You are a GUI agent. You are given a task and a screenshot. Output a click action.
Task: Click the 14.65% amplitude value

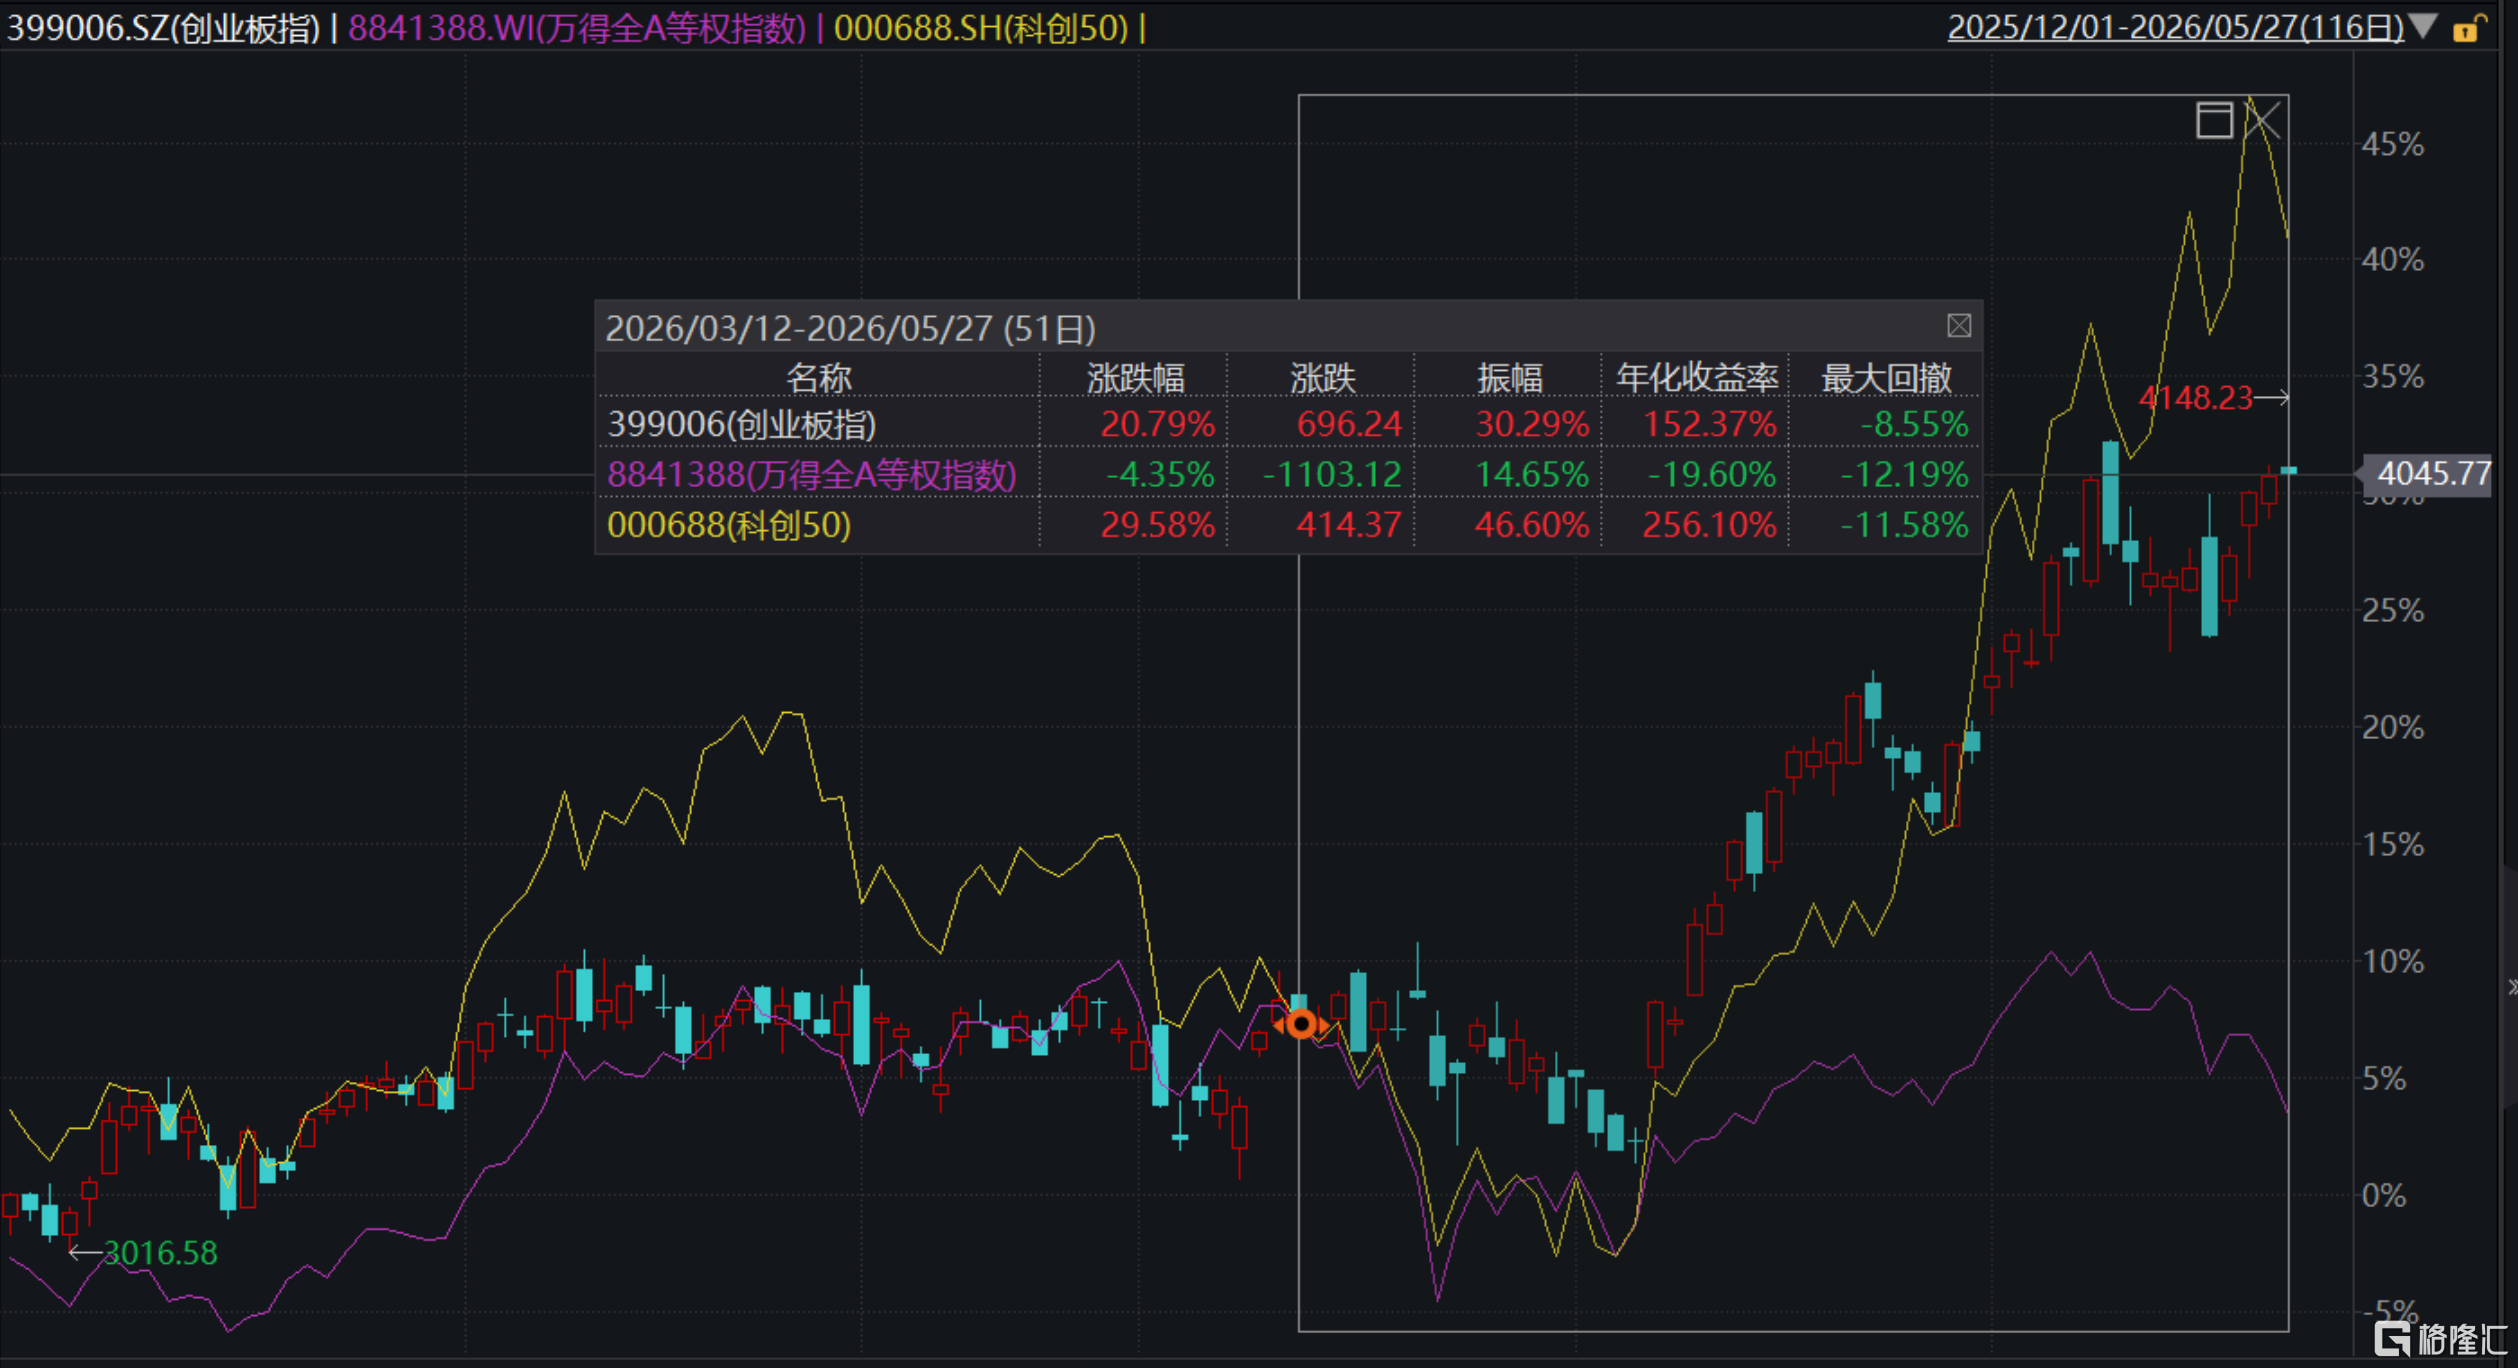[1532, 474]
